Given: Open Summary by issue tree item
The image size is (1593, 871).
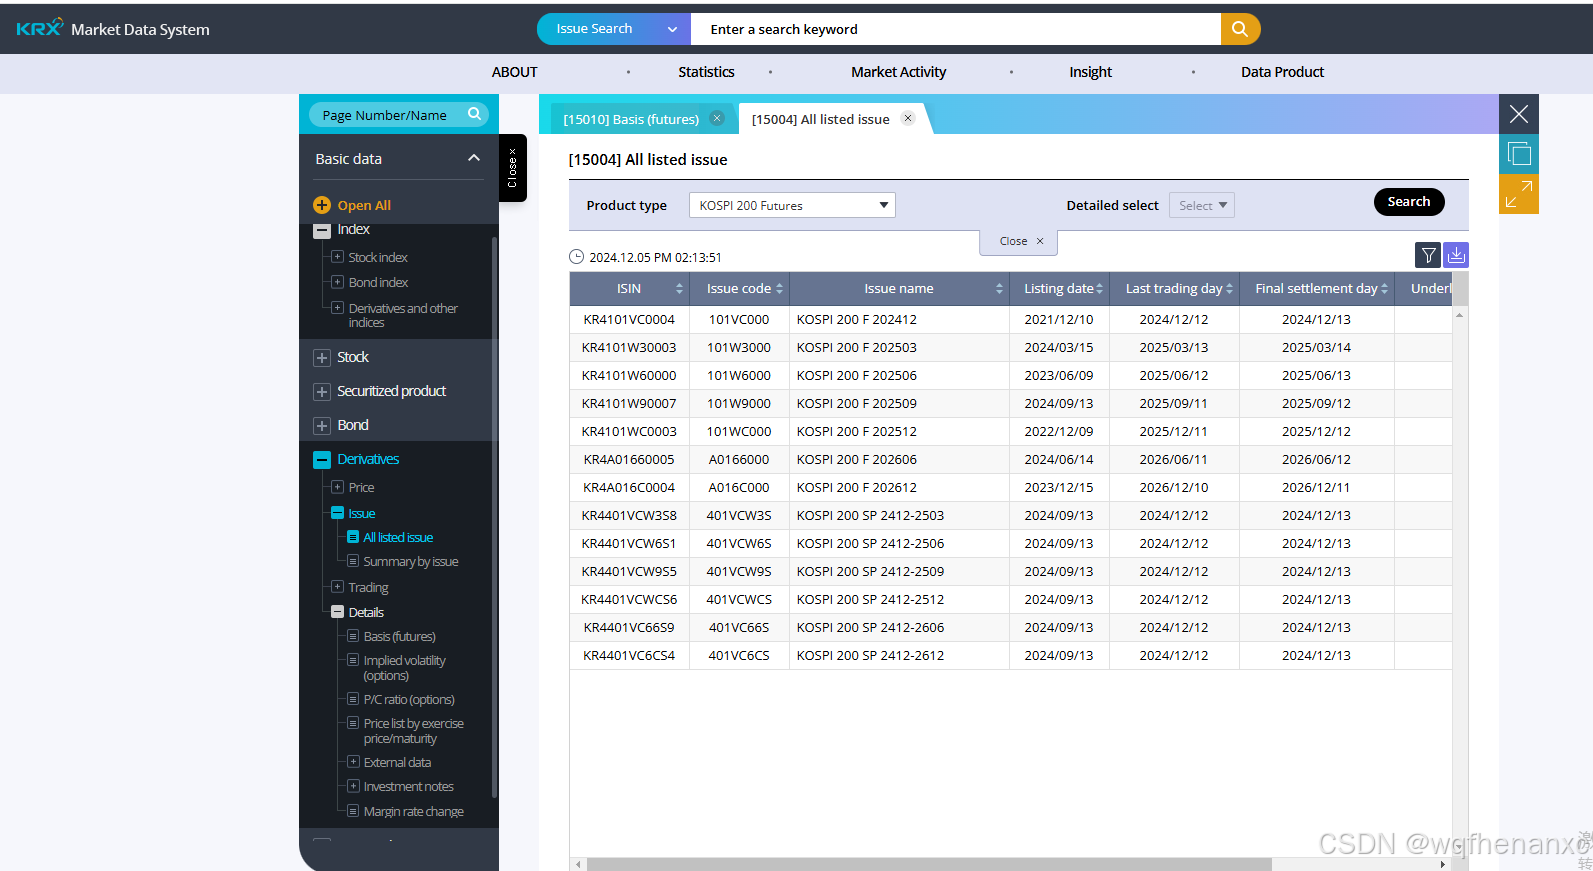Looking at the screenshot, I should (411, 562).
